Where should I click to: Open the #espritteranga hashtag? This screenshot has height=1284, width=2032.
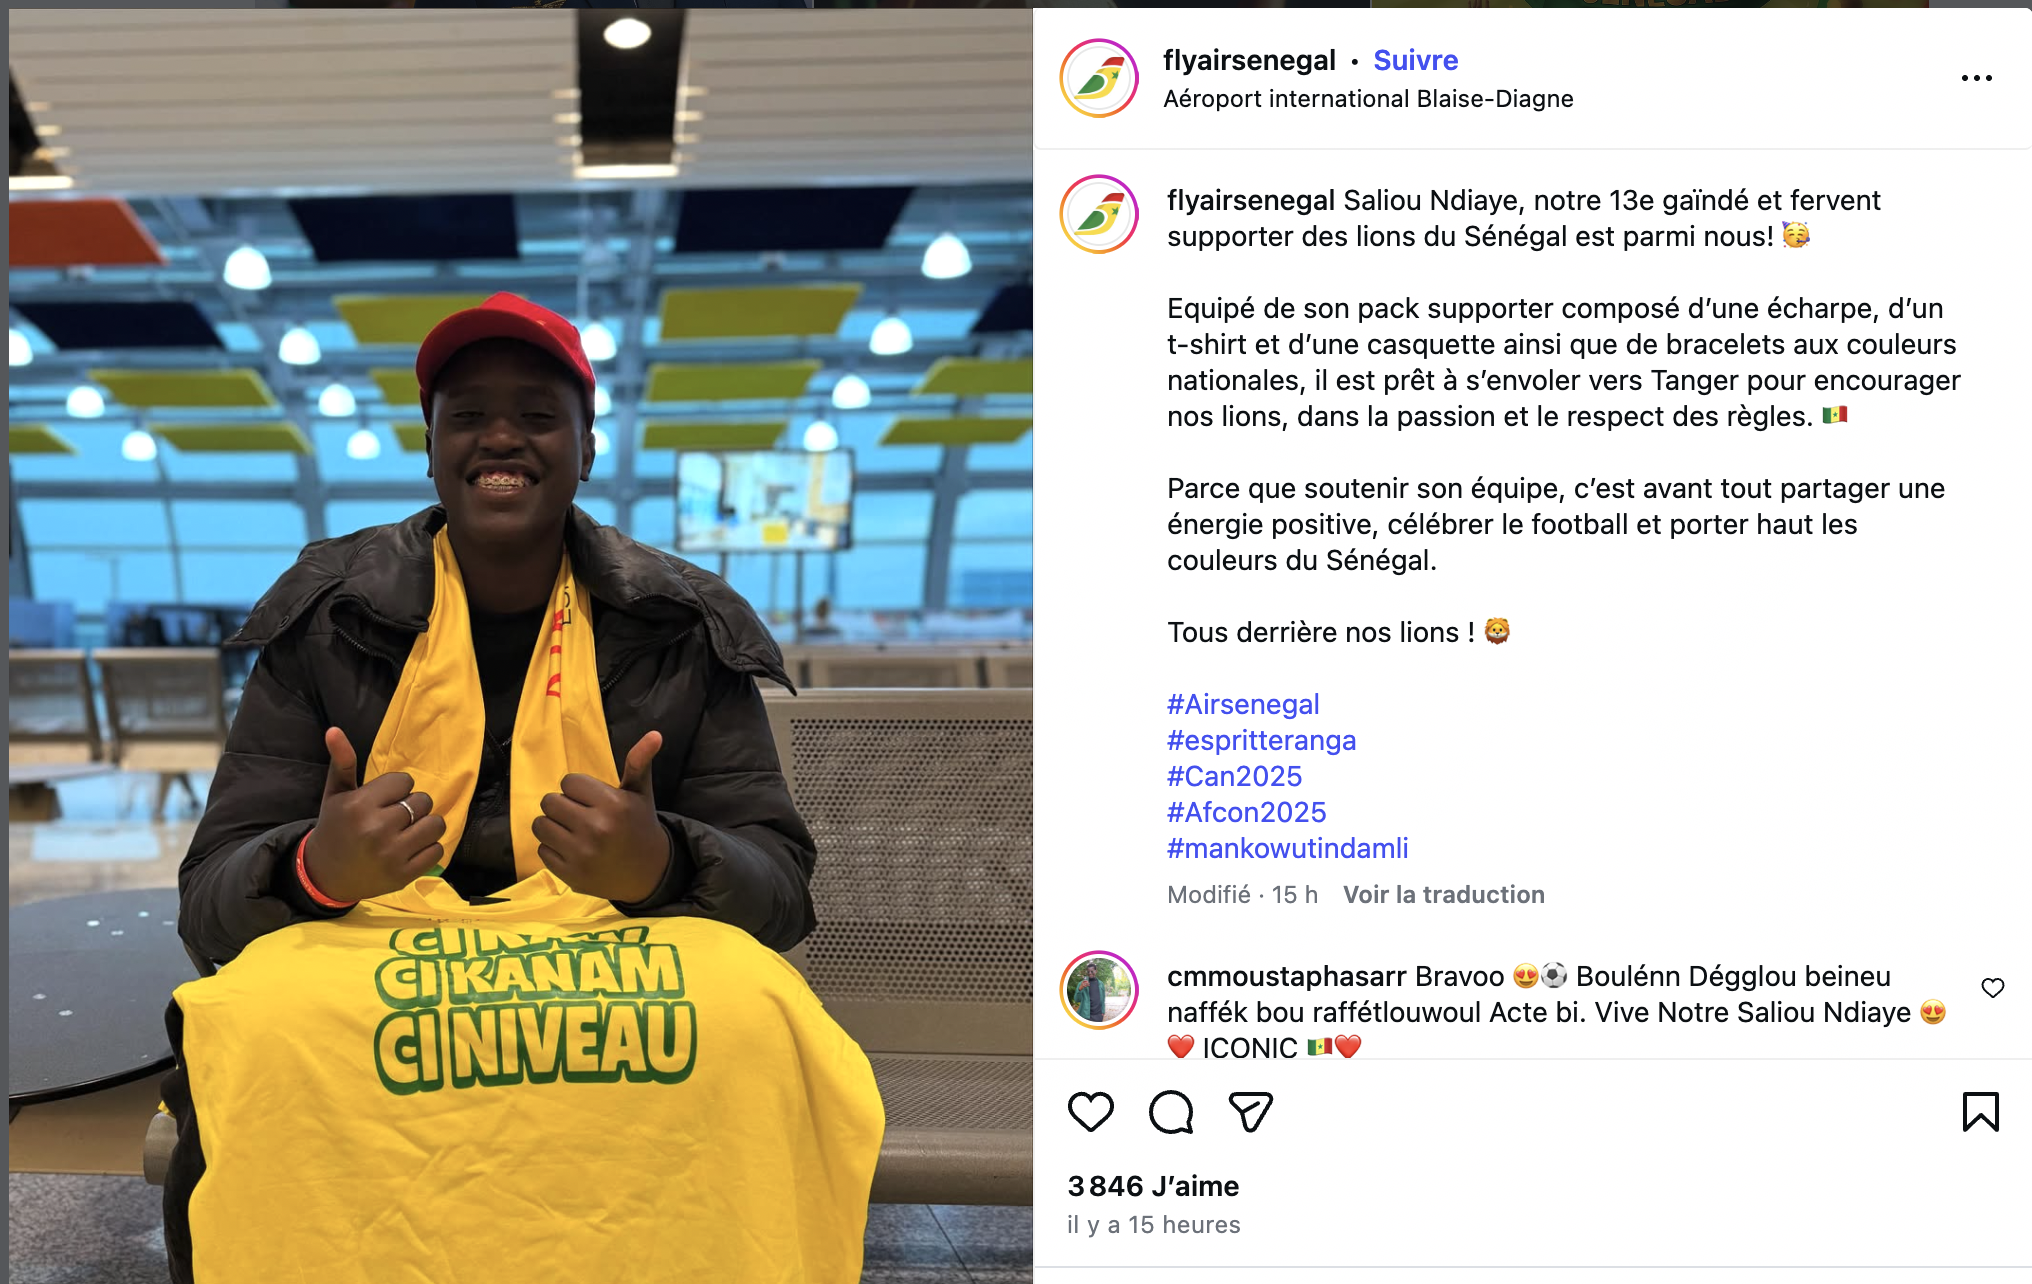[1261, 740]
